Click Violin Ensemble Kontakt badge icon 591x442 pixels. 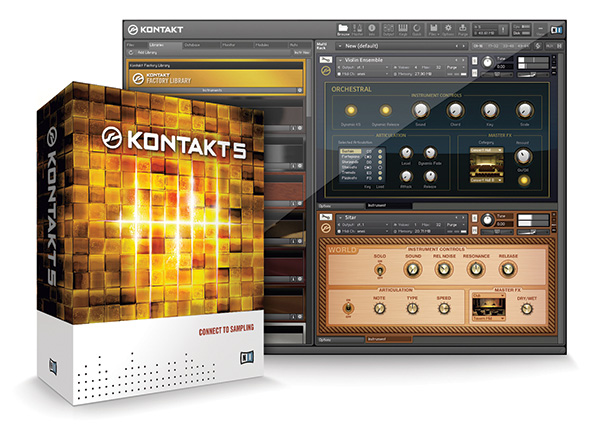[326, 71]
